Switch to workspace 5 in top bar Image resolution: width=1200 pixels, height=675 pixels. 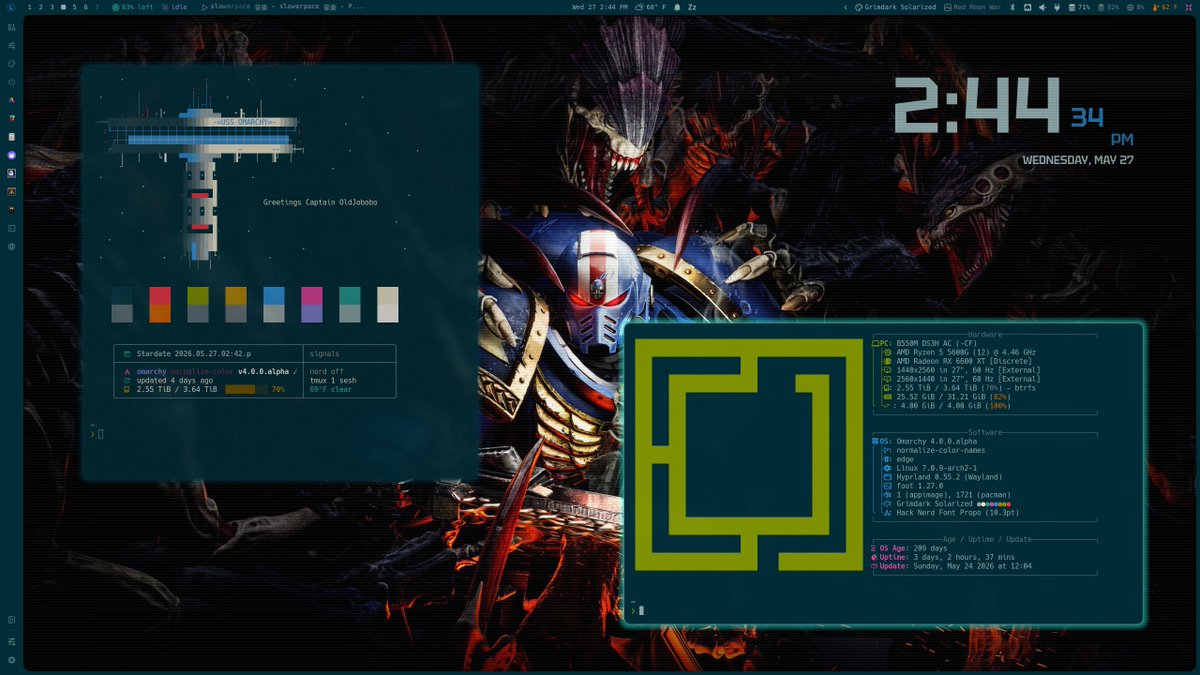click(74, 7)
